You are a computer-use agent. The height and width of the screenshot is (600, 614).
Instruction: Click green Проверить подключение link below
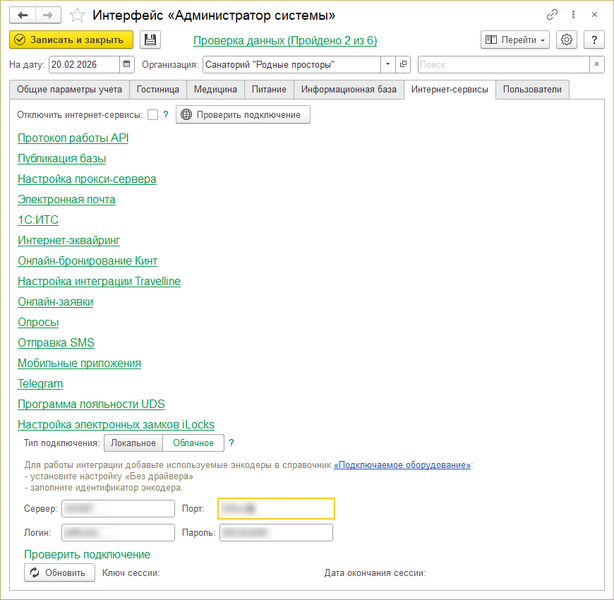tap(87, 555)
